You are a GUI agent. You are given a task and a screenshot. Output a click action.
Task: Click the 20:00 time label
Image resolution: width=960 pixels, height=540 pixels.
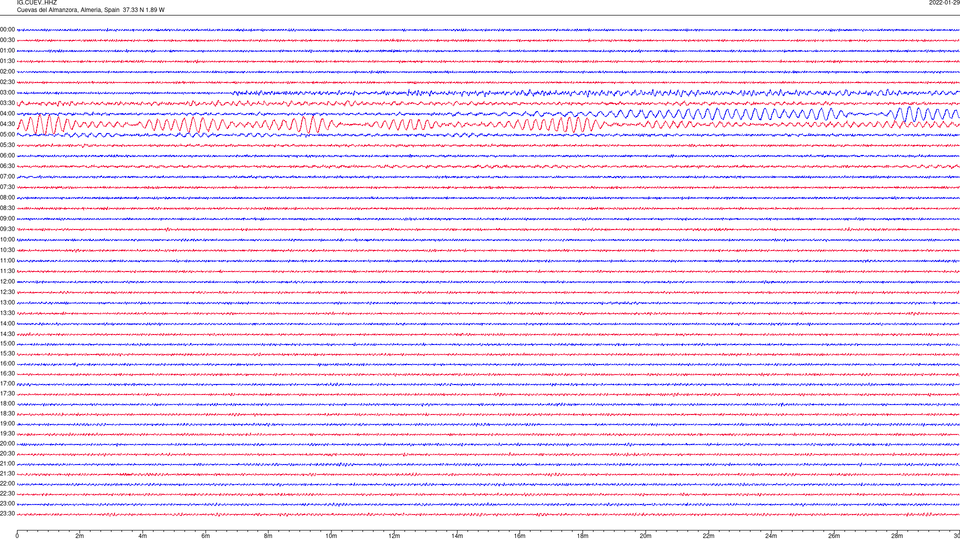(x=7, y=444)
